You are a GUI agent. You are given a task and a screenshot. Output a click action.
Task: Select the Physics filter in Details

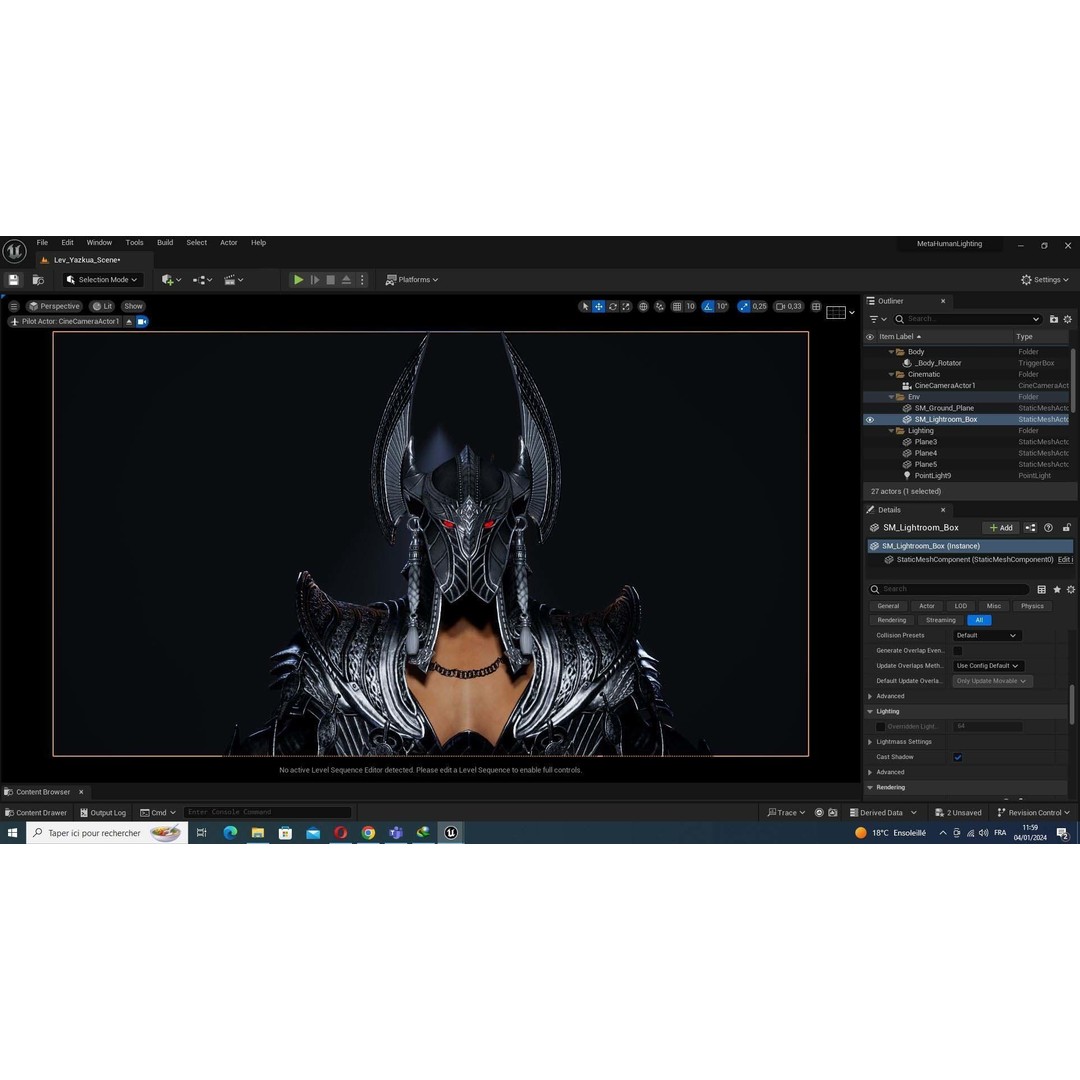[x=1032, y=606]
